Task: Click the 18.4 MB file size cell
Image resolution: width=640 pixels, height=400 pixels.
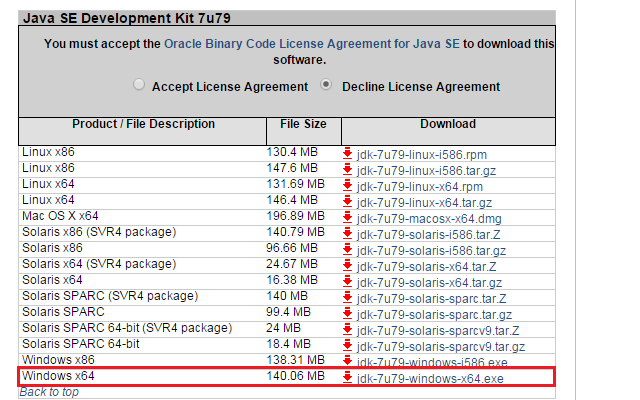Action: [x=289, y=344]
